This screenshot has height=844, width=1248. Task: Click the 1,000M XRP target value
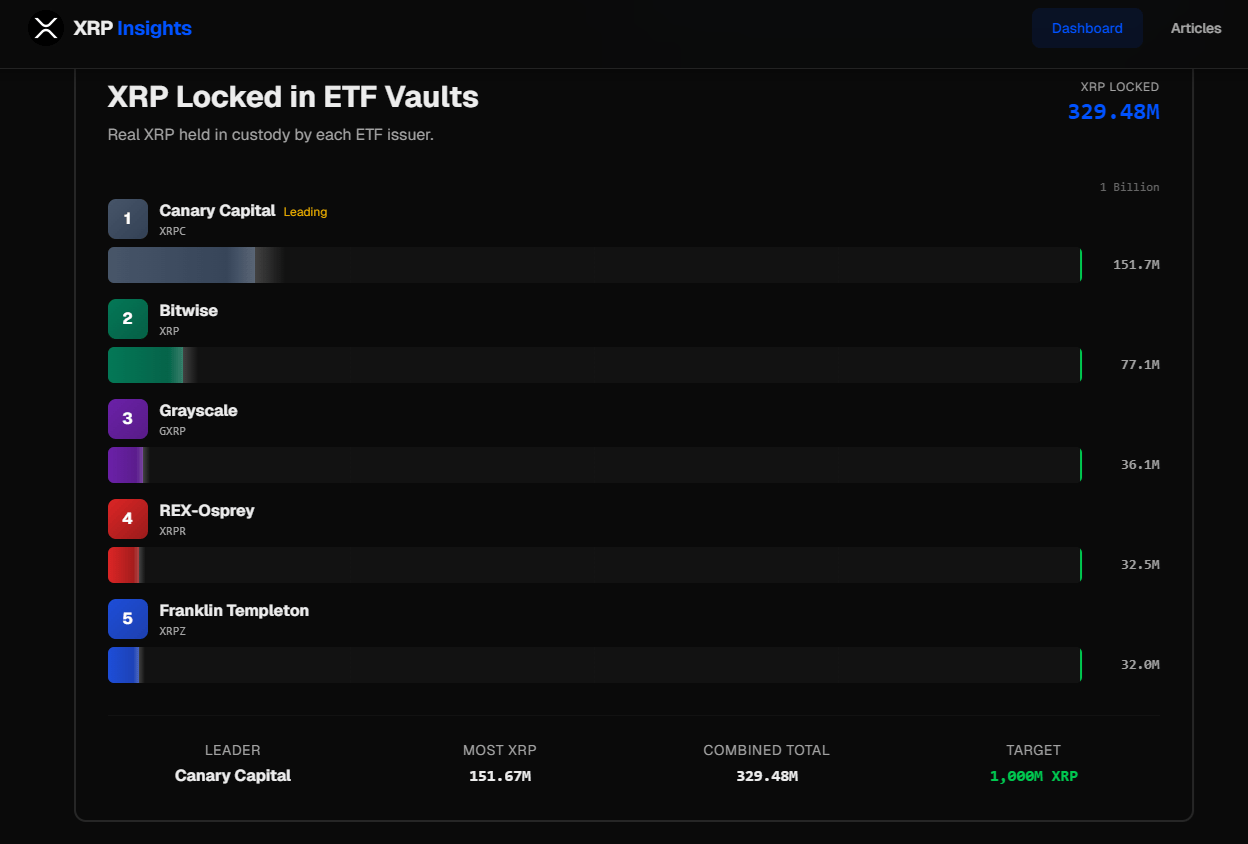click(1033, 775)
